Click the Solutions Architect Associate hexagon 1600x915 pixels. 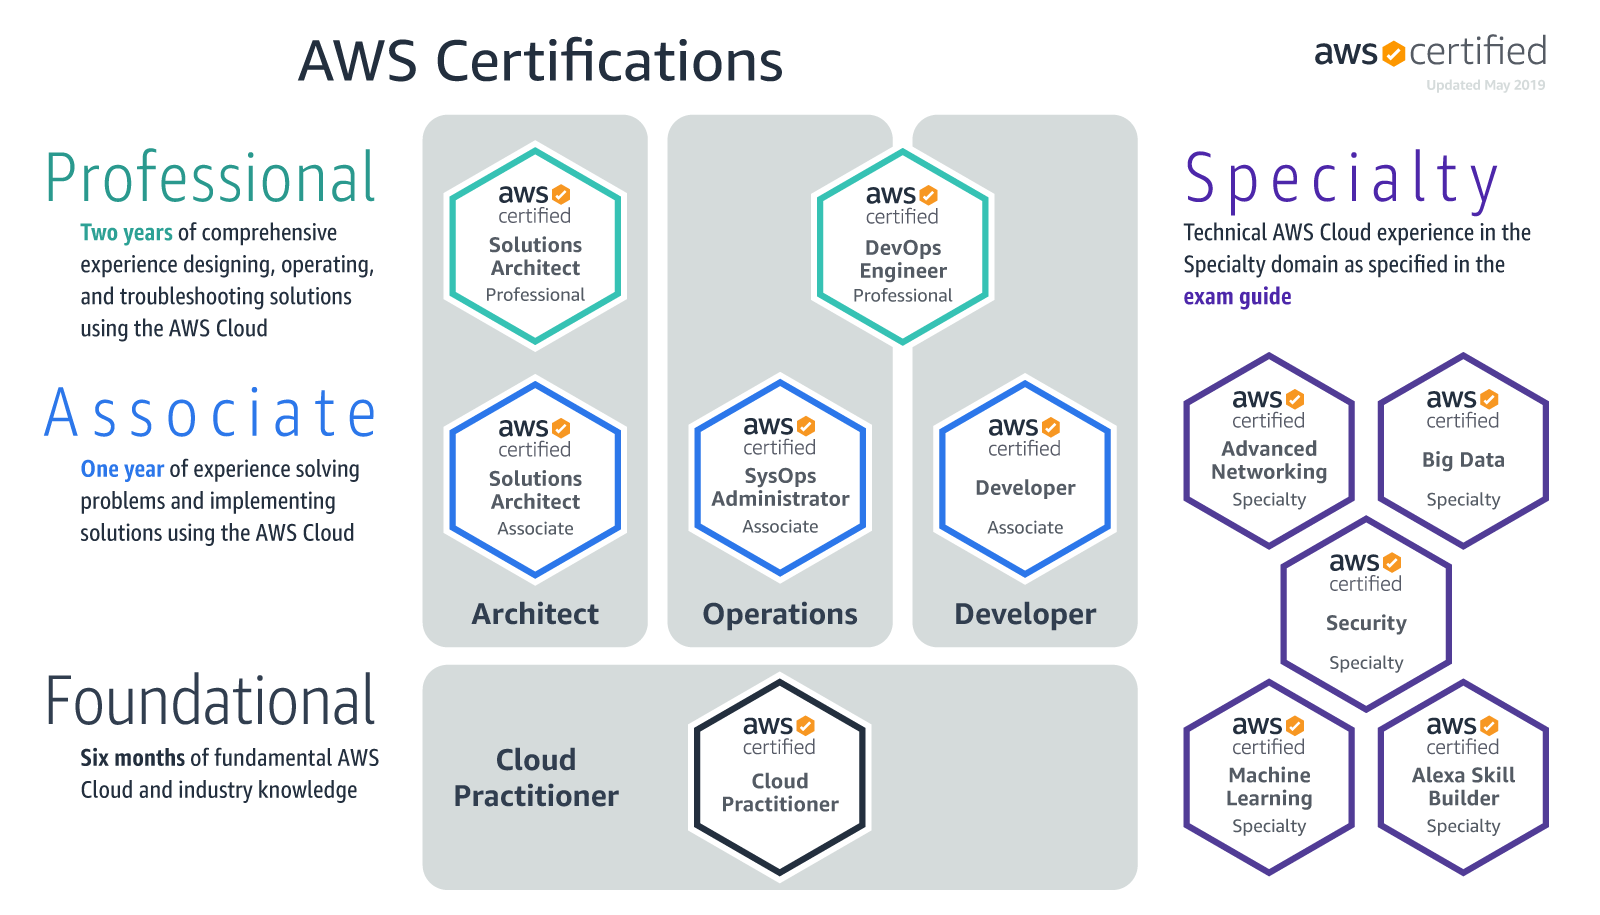535,479
